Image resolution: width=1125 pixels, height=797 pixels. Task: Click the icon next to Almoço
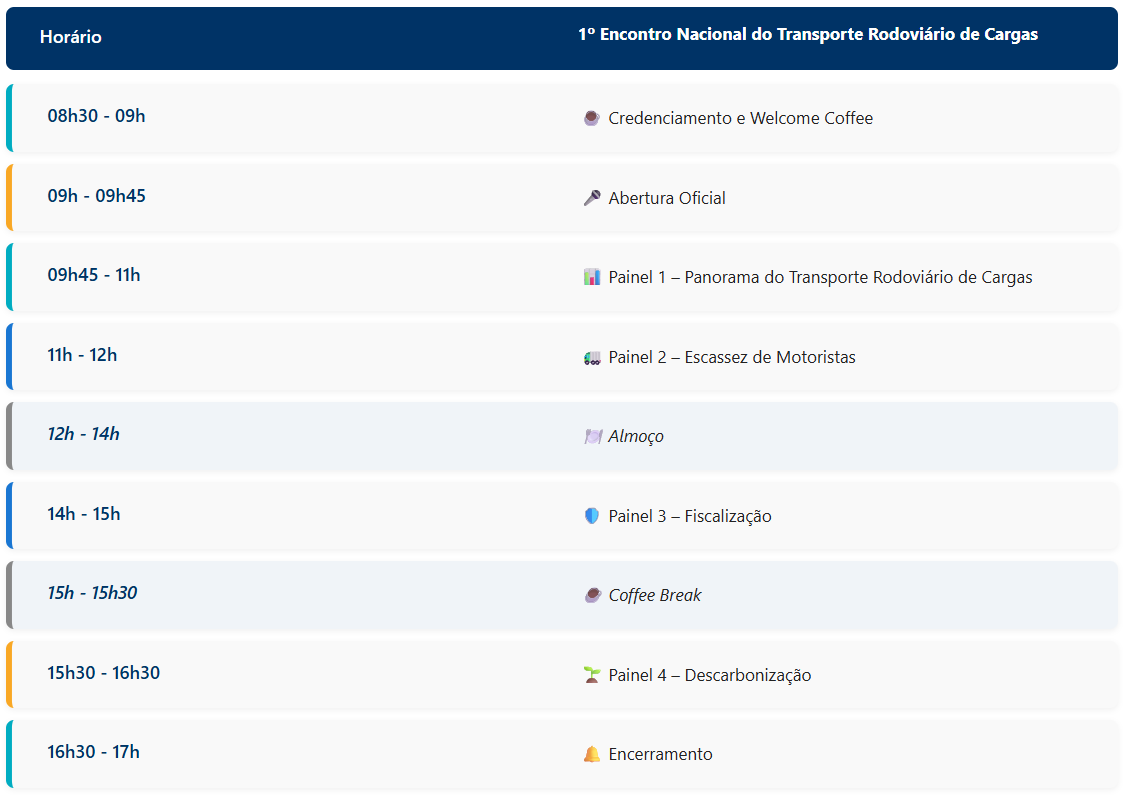pos(593,436)
